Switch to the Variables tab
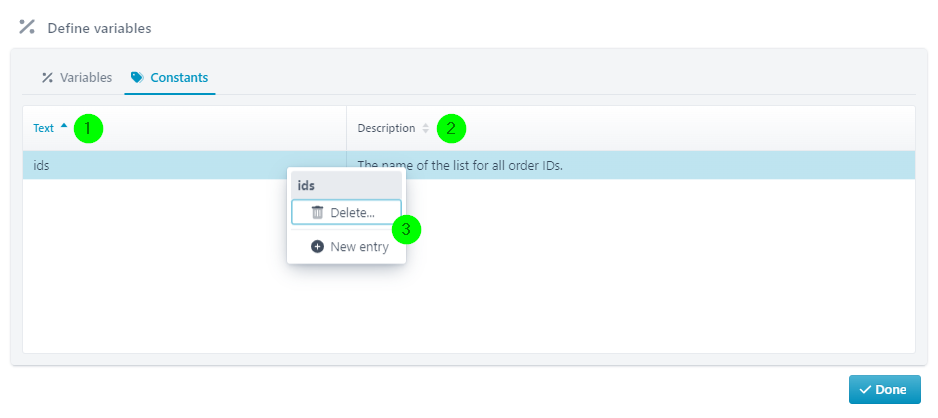Screen dimensions: 938x418 point(77,78)
